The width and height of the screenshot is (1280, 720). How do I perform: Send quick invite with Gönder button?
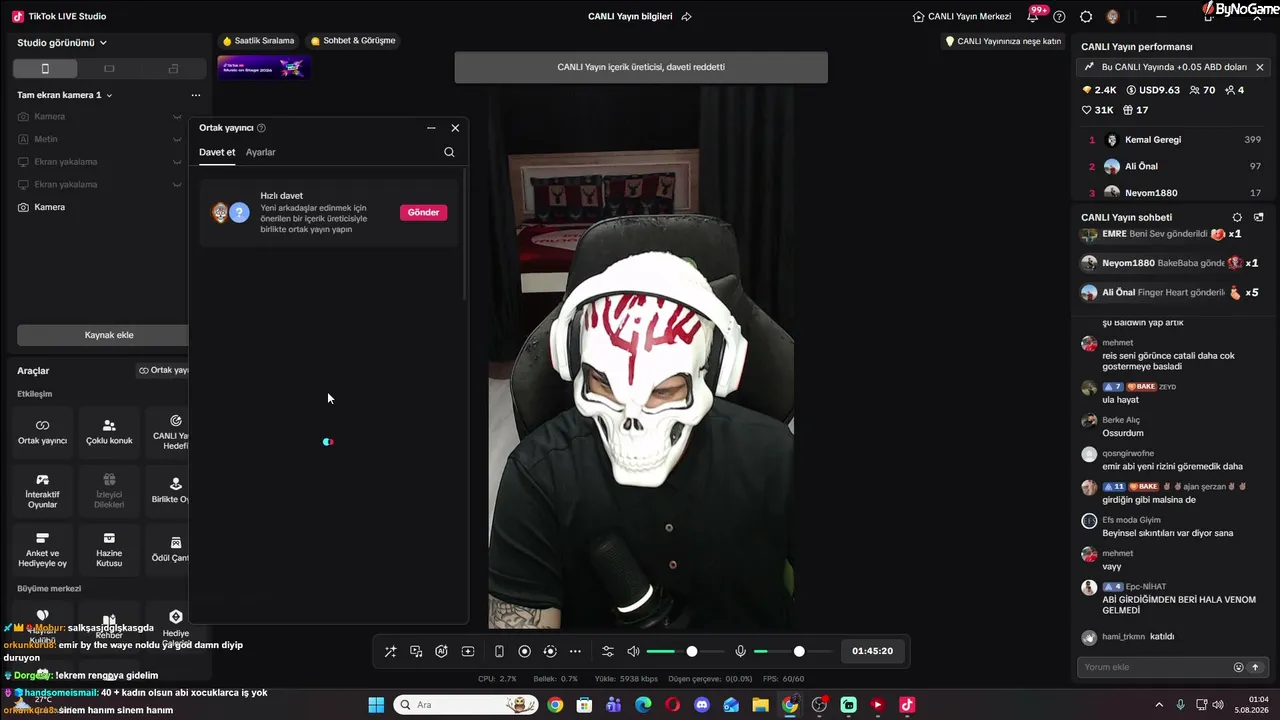(x=423, y=212)
